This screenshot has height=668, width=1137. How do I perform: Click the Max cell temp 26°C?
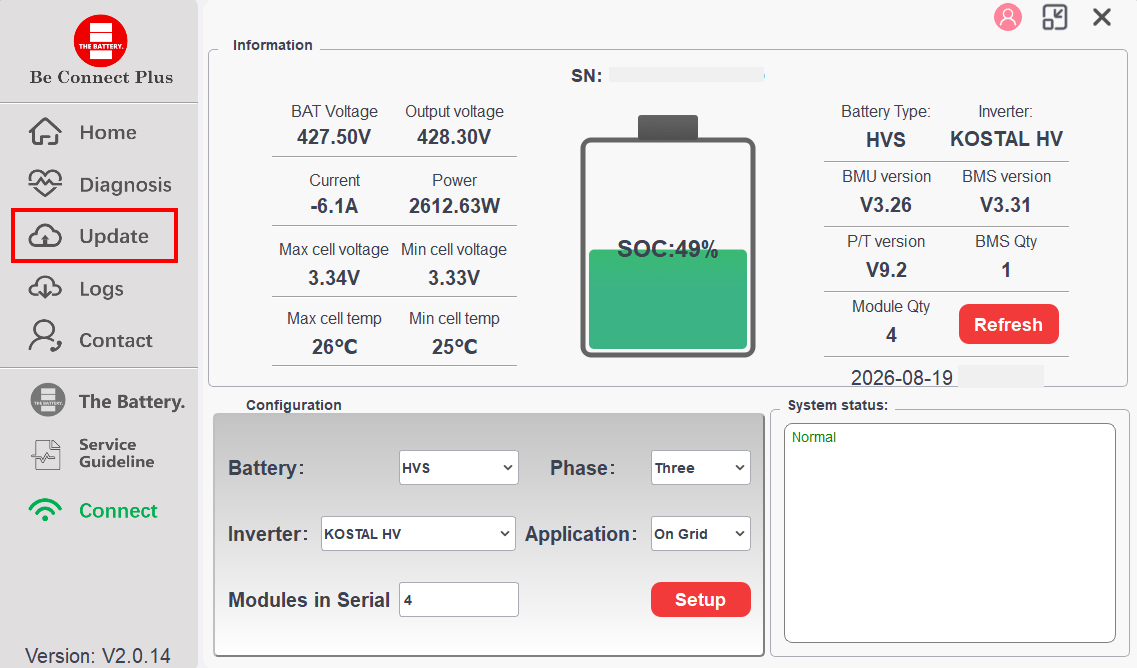click(x=334, y=347)
